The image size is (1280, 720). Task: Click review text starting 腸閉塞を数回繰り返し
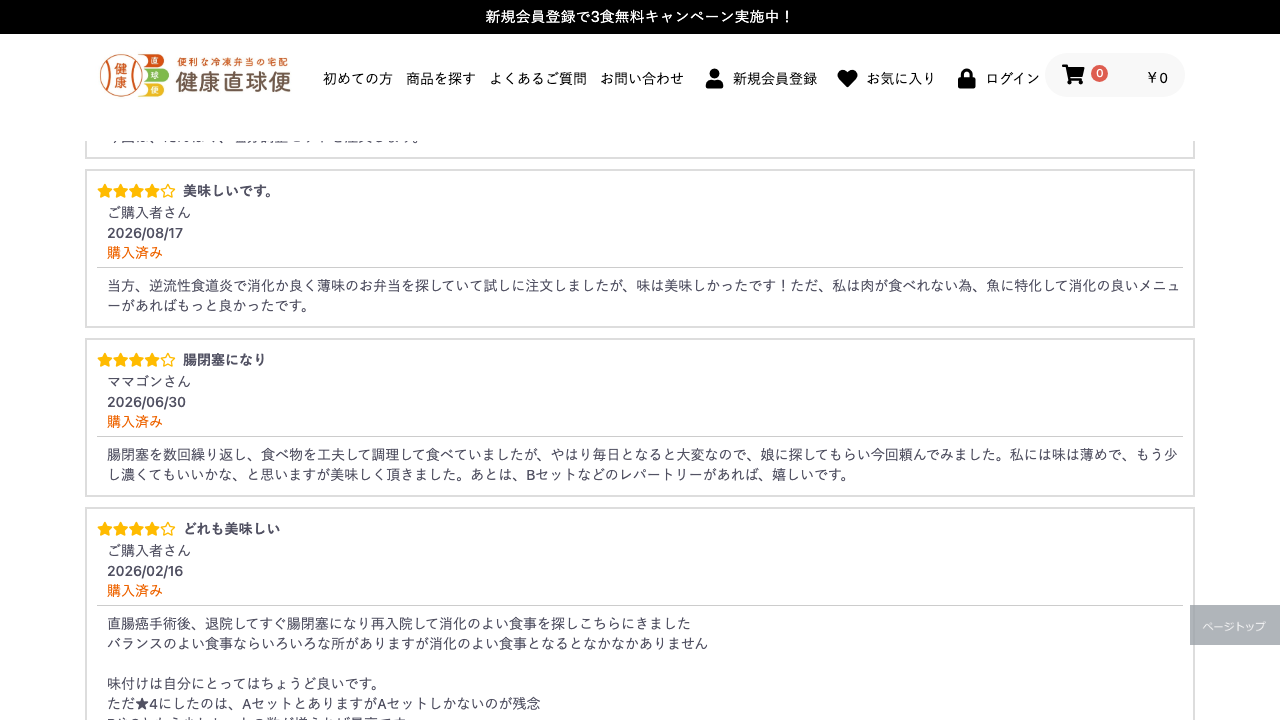point(642,464)
